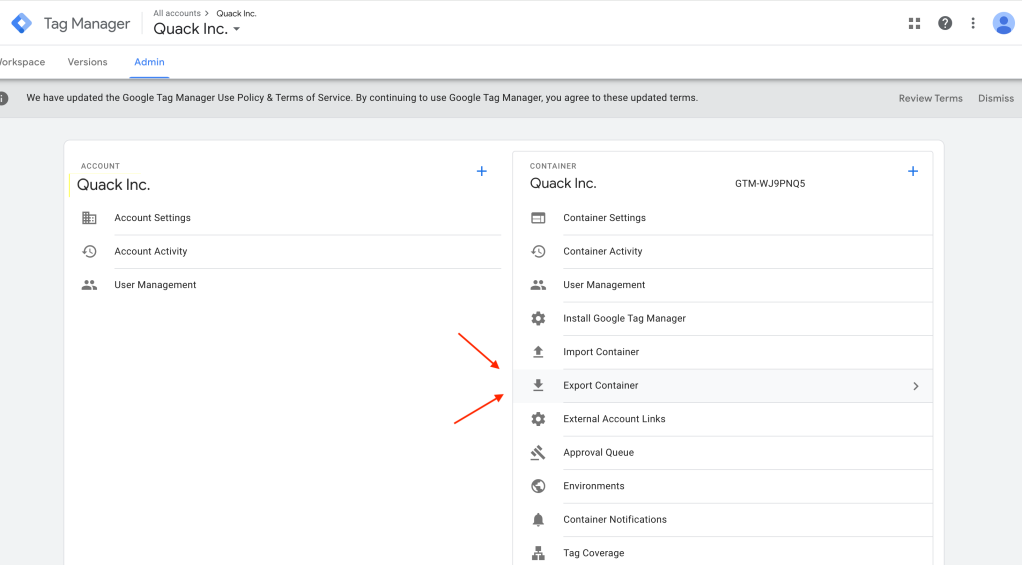1022x565 pixels.
Task: Click the Import Container upload icon
Action: 538,352
